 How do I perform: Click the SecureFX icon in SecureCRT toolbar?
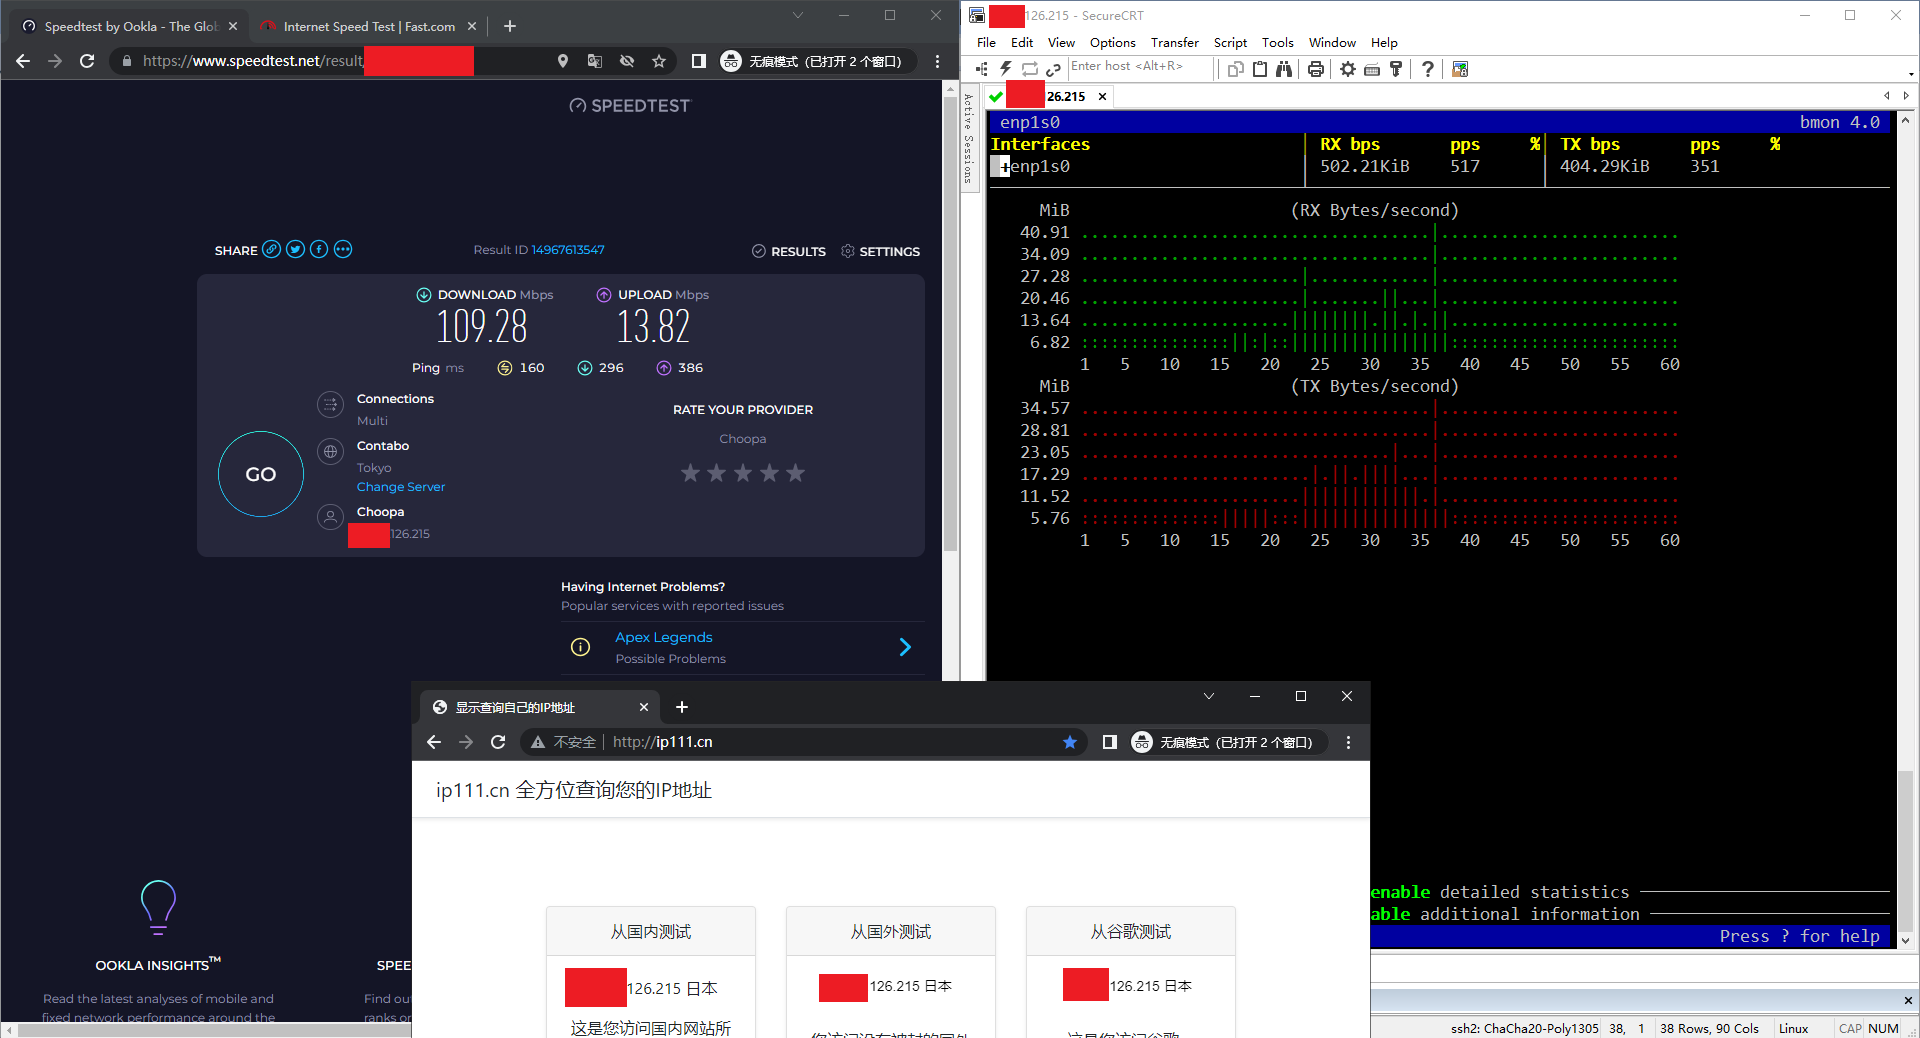coord(1460,69)
